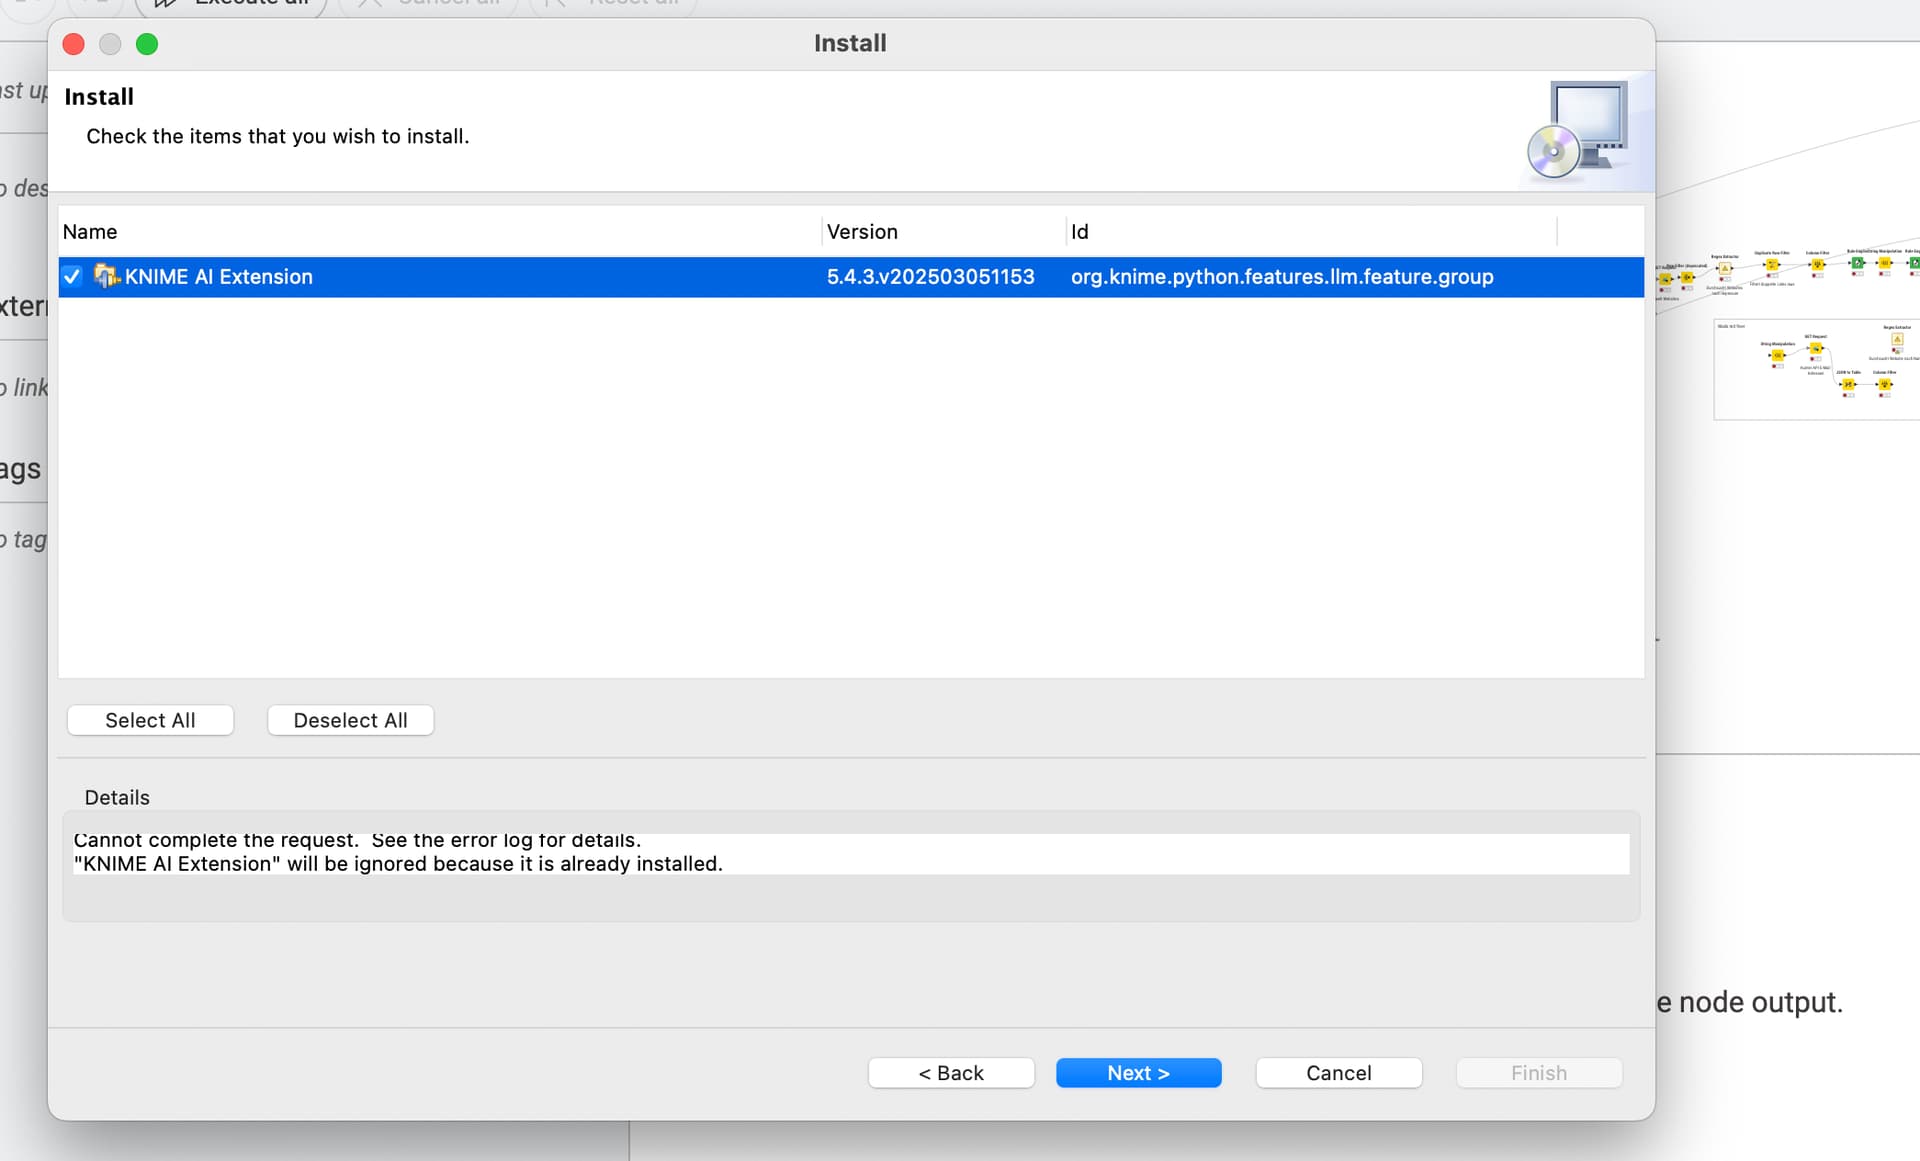Click version 5.4.3.v202503051153 cell
The image size is (1920, 1161).
click(x=930, y=277)
